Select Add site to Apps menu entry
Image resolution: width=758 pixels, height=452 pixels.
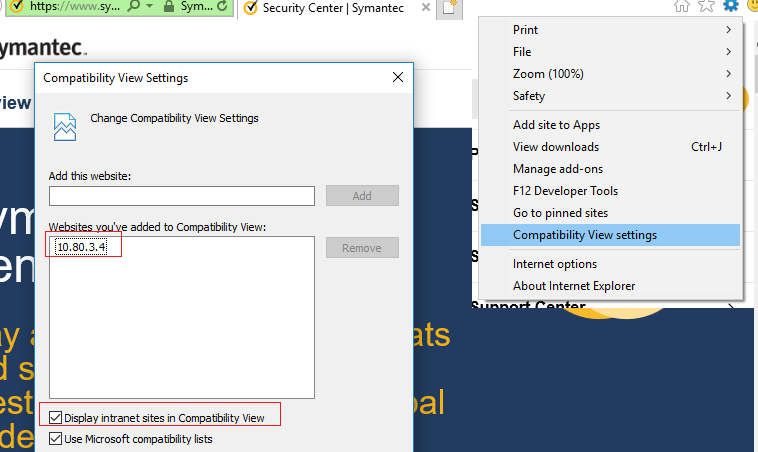[x=610, y=125]
